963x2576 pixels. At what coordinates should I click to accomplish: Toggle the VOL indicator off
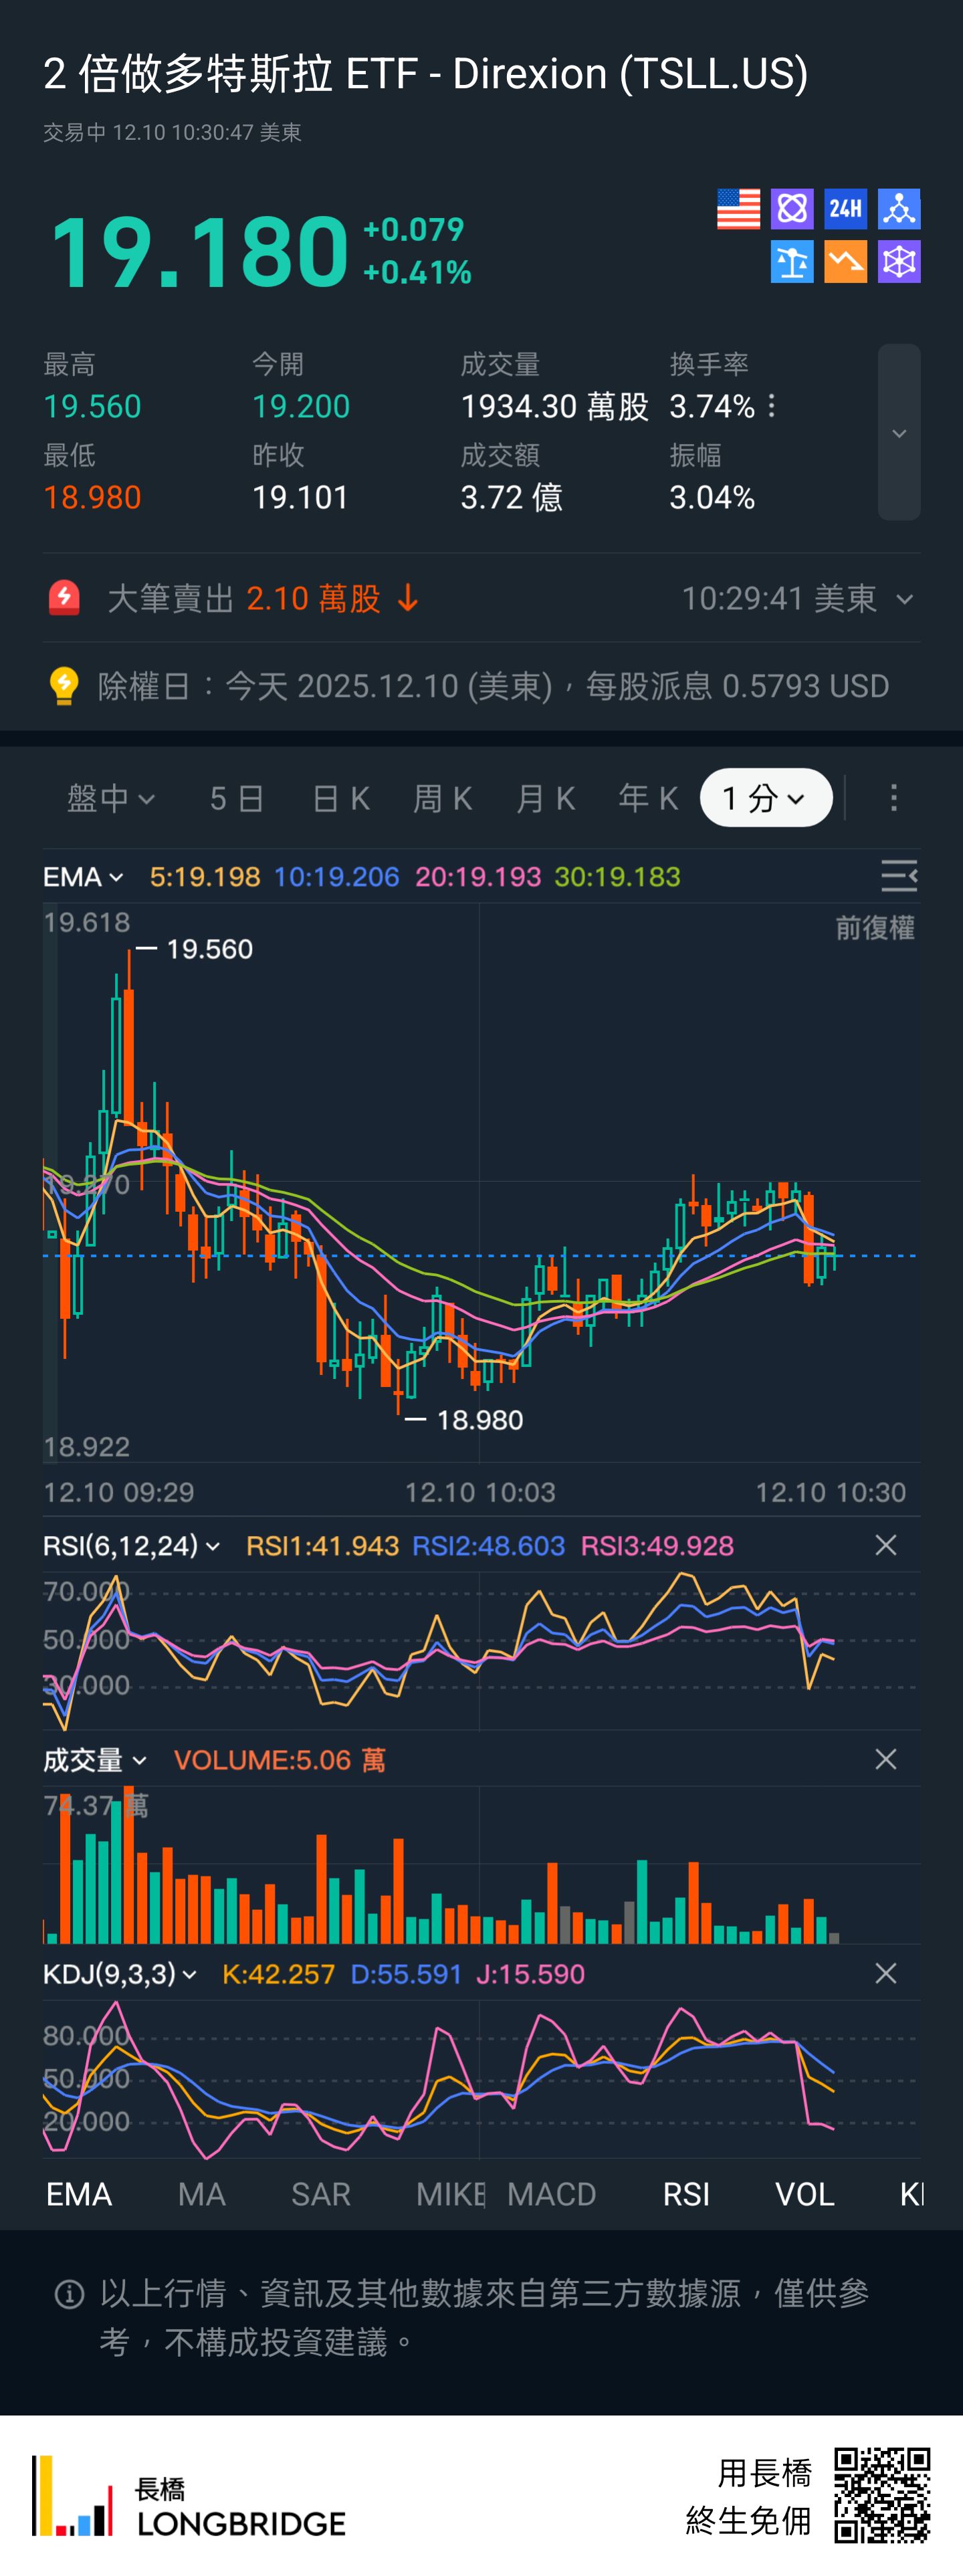(804, 2194)
